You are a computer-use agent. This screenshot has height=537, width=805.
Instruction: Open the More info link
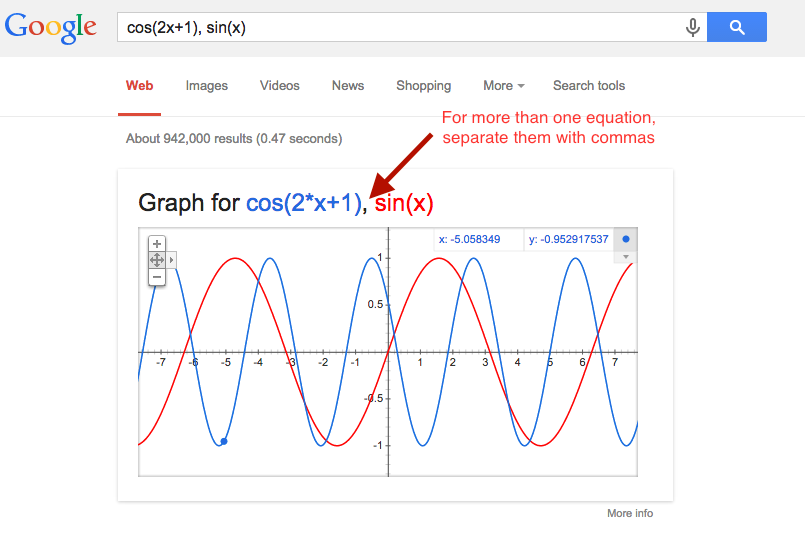[x=630, y=513]
